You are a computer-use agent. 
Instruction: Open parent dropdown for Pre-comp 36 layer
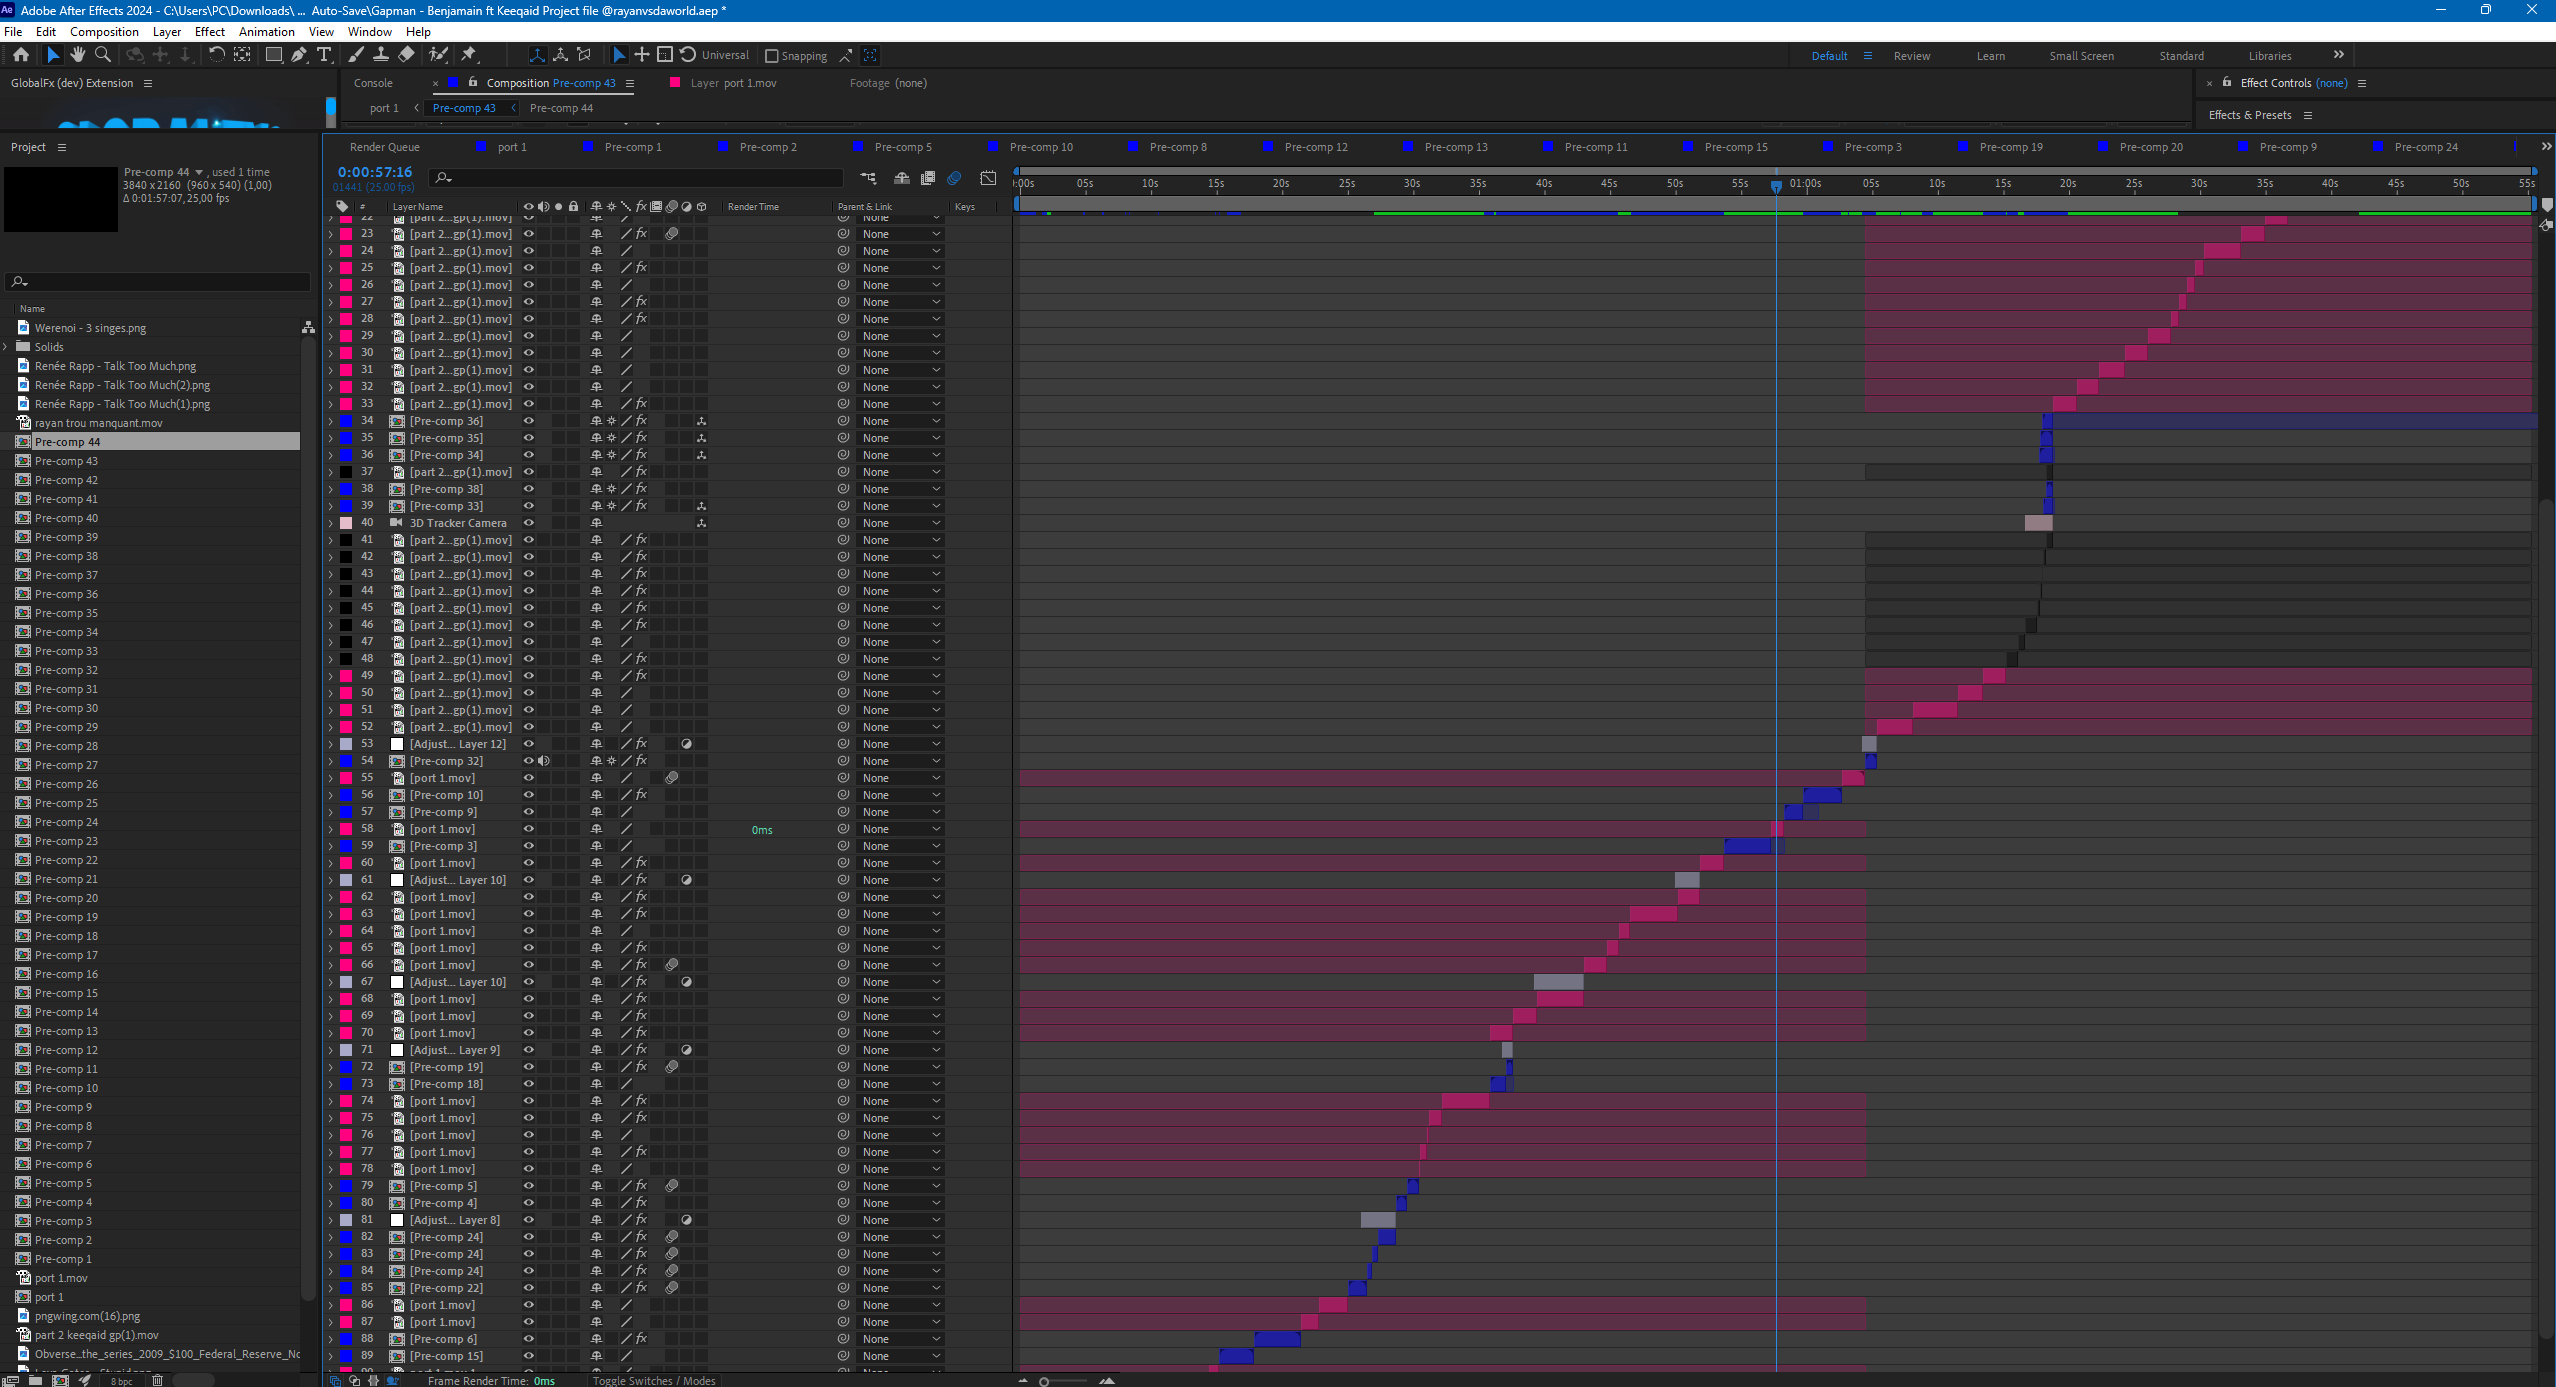(x=899, y=421)
